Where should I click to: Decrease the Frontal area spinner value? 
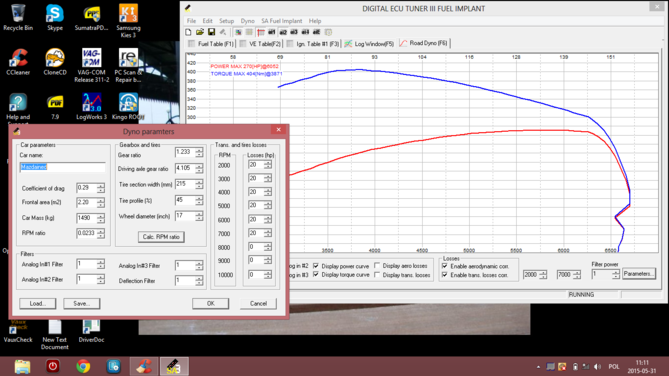pos(101,205)
